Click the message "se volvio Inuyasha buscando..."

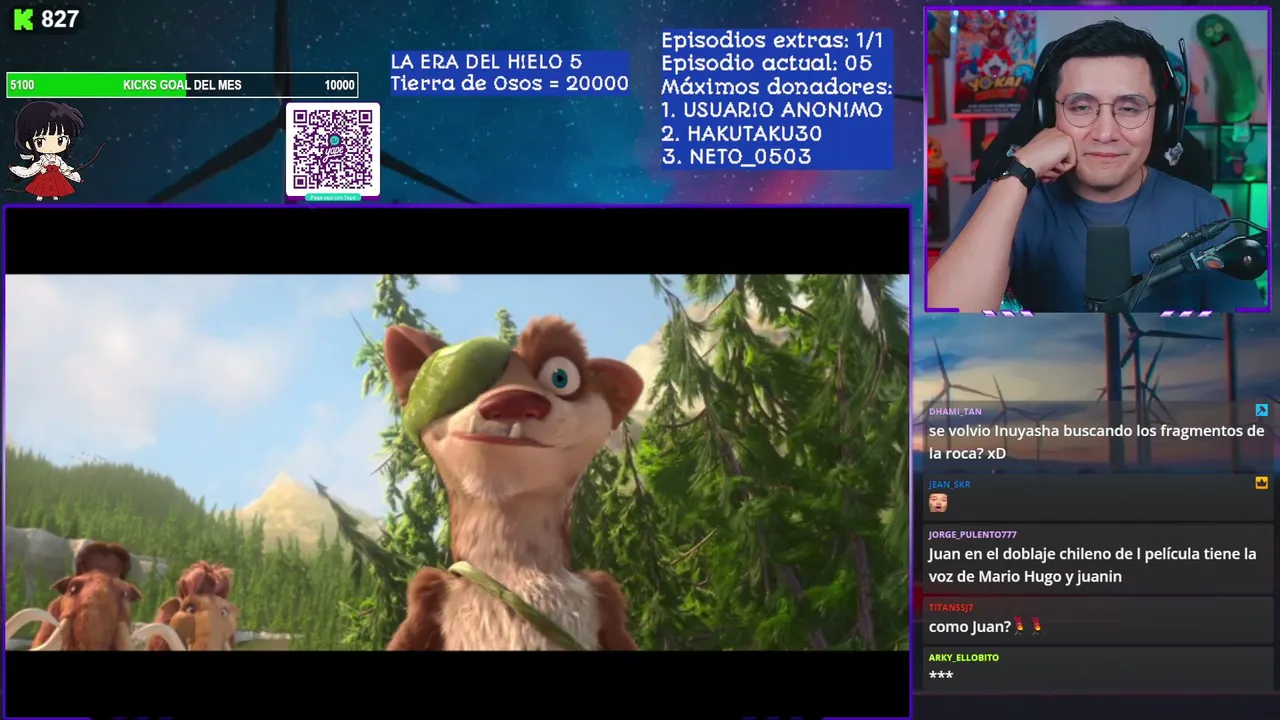tap(1097, 442)
